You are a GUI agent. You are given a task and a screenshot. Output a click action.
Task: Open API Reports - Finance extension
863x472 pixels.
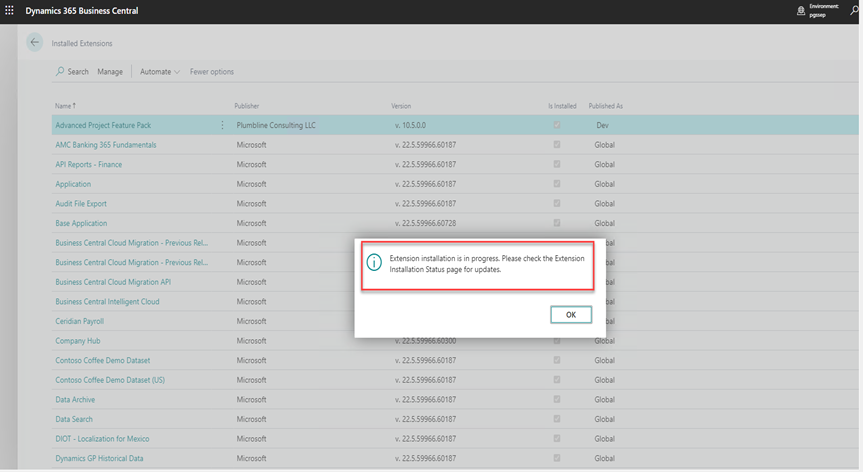(89, 164)
